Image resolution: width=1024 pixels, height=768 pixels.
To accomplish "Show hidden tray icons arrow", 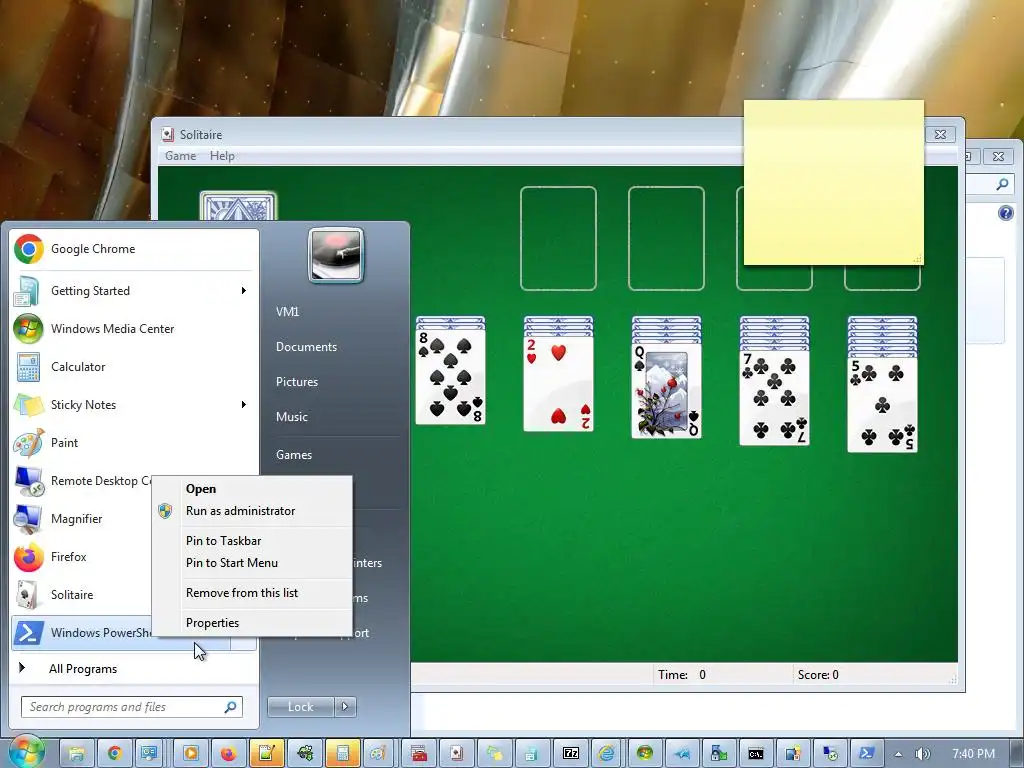I will click(898, 754).
